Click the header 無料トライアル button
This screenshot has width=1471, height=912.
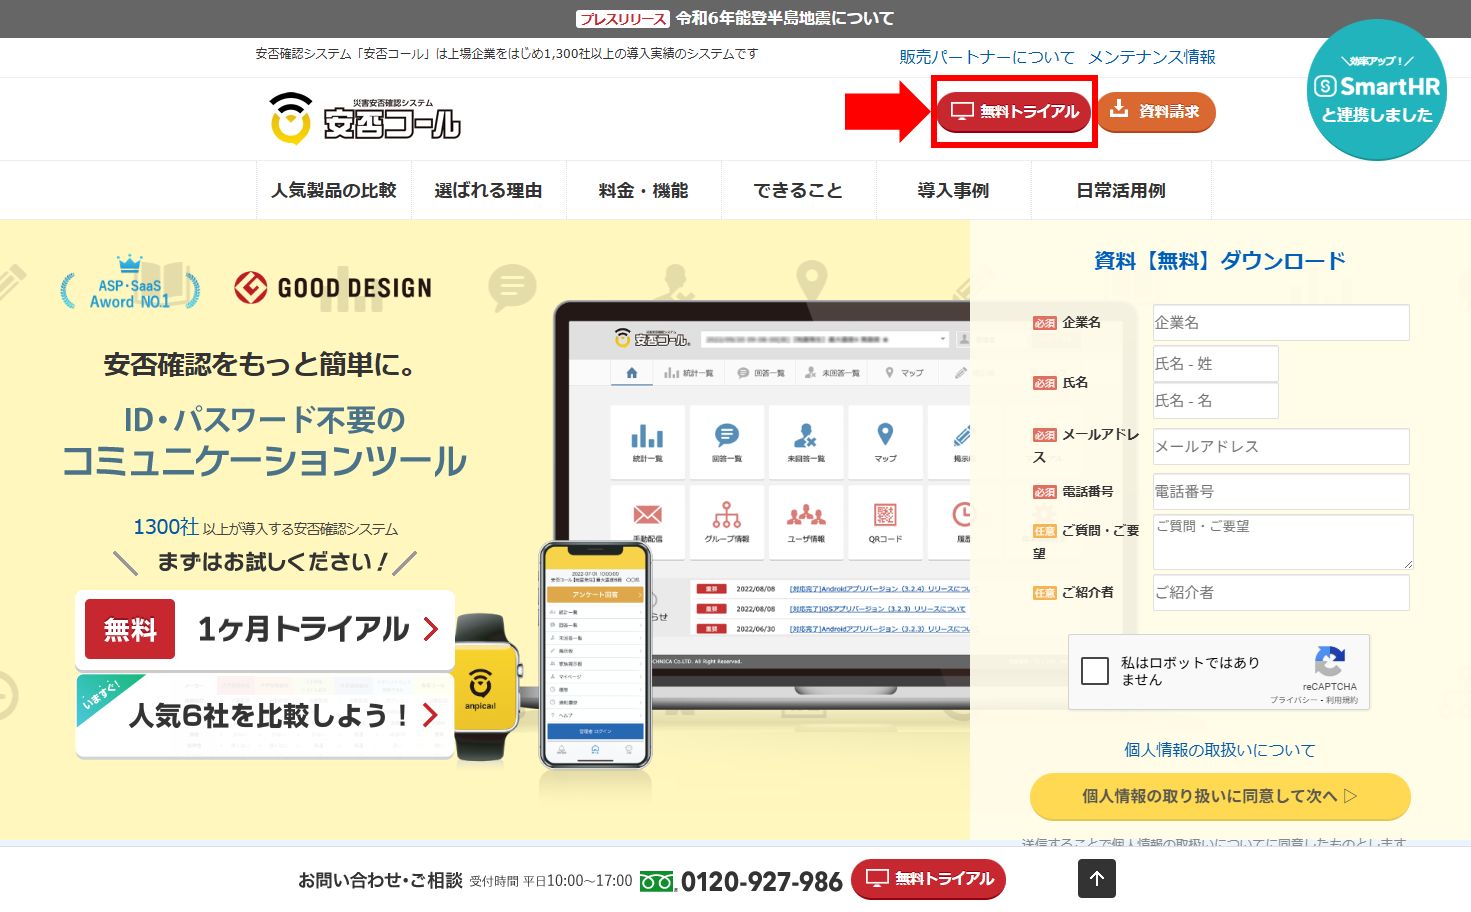point(1014,111)
